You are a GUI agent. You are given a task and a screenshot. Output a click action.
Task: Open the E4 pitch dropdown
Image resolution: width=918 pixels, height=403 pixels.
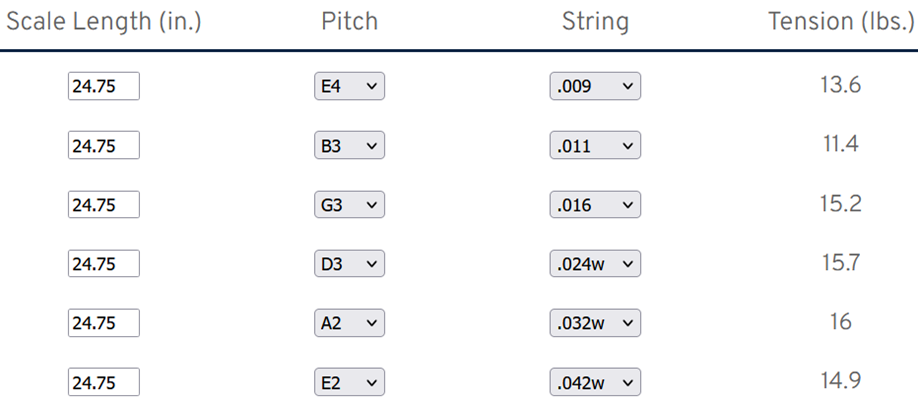(x=349, y=87)
